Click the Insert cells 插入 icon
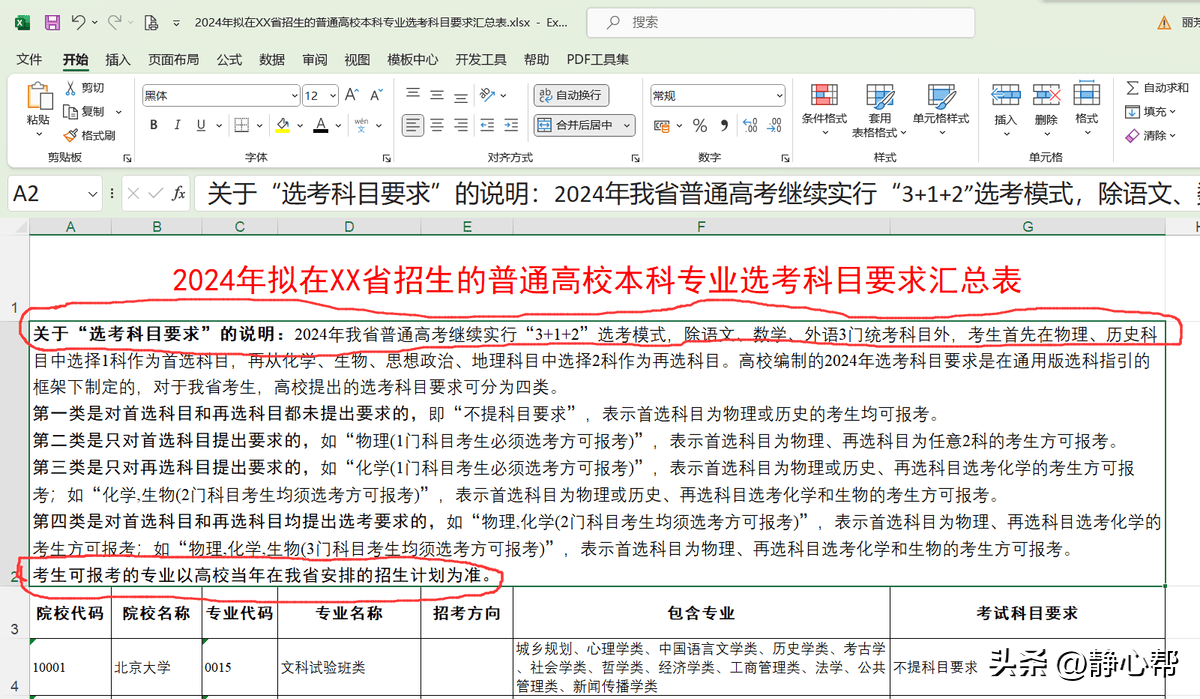 pyautogui.click(x=1005, y=95)
